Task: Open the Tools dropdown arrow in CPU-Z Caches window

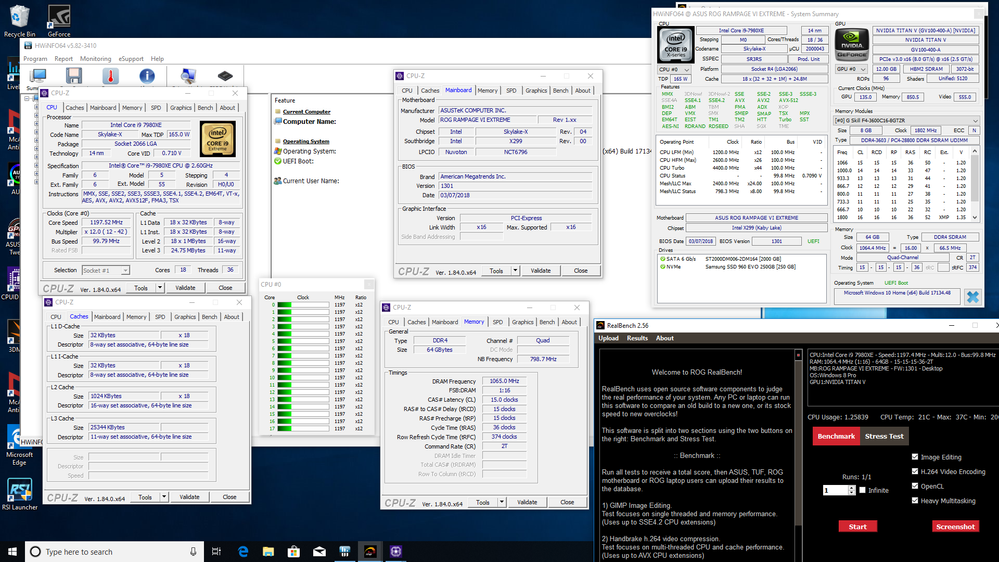Action: point(164,497)
